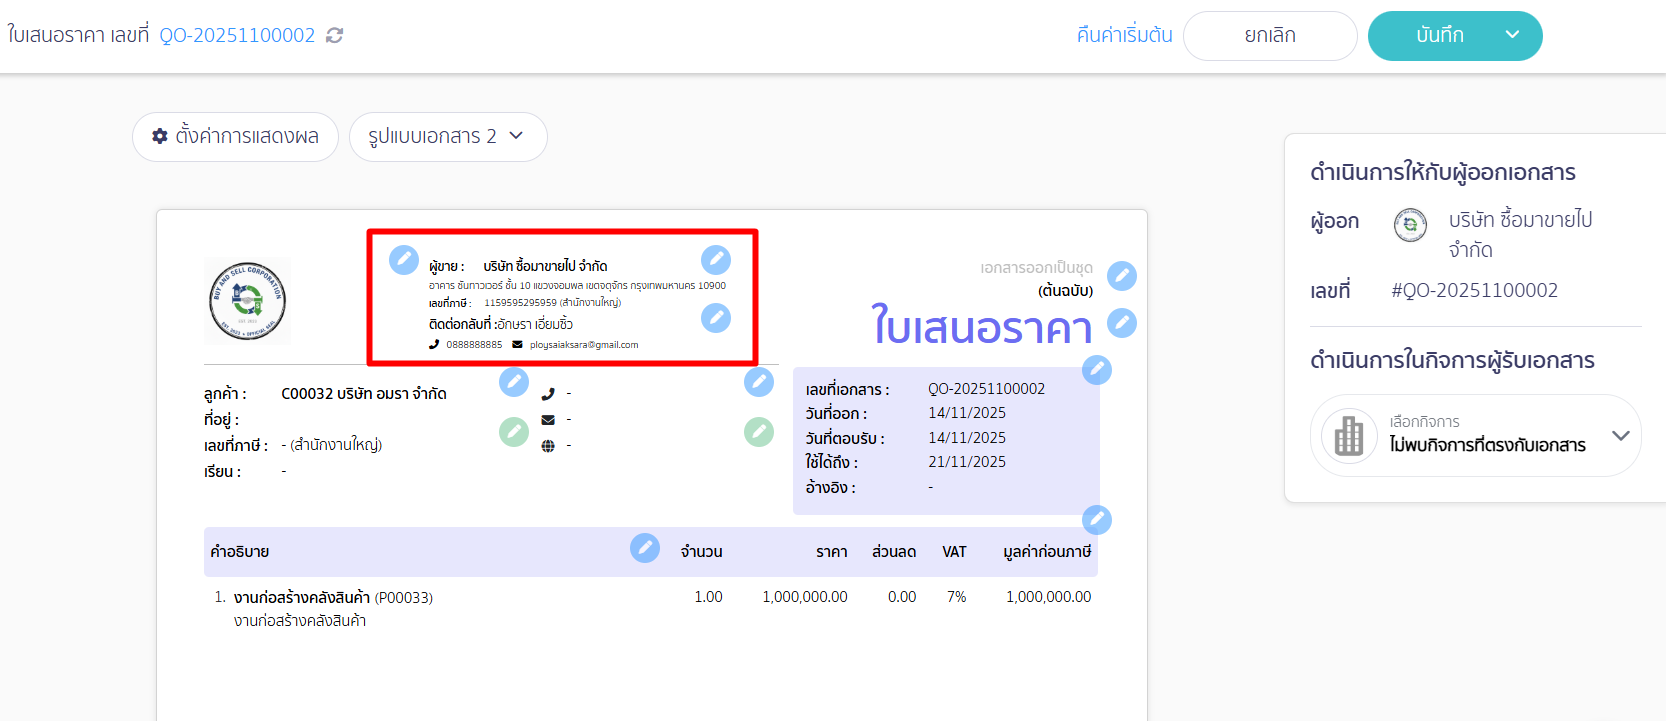Click the Buy and Sell Corporation logo on document
1666x721 pixels.
[248, 300]
